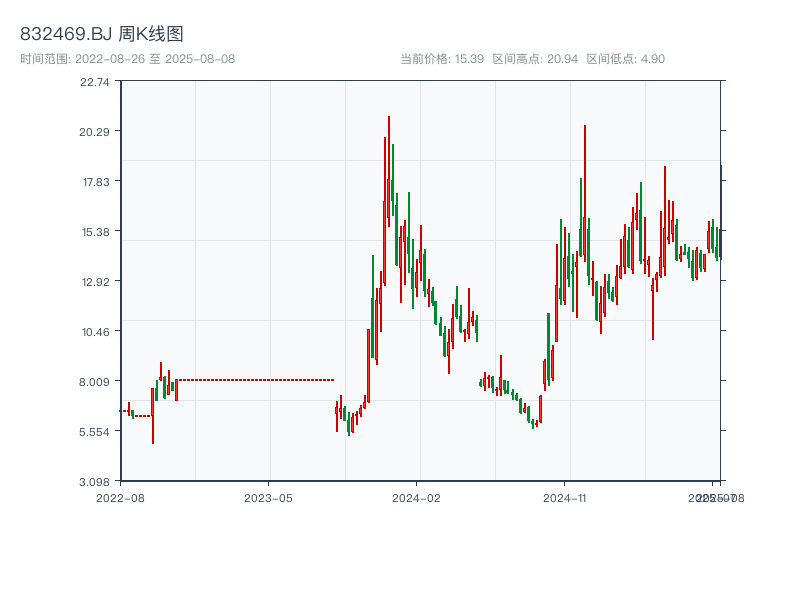Click y-axis label 17.83
800x600 pixels.
tap(96, 182)
